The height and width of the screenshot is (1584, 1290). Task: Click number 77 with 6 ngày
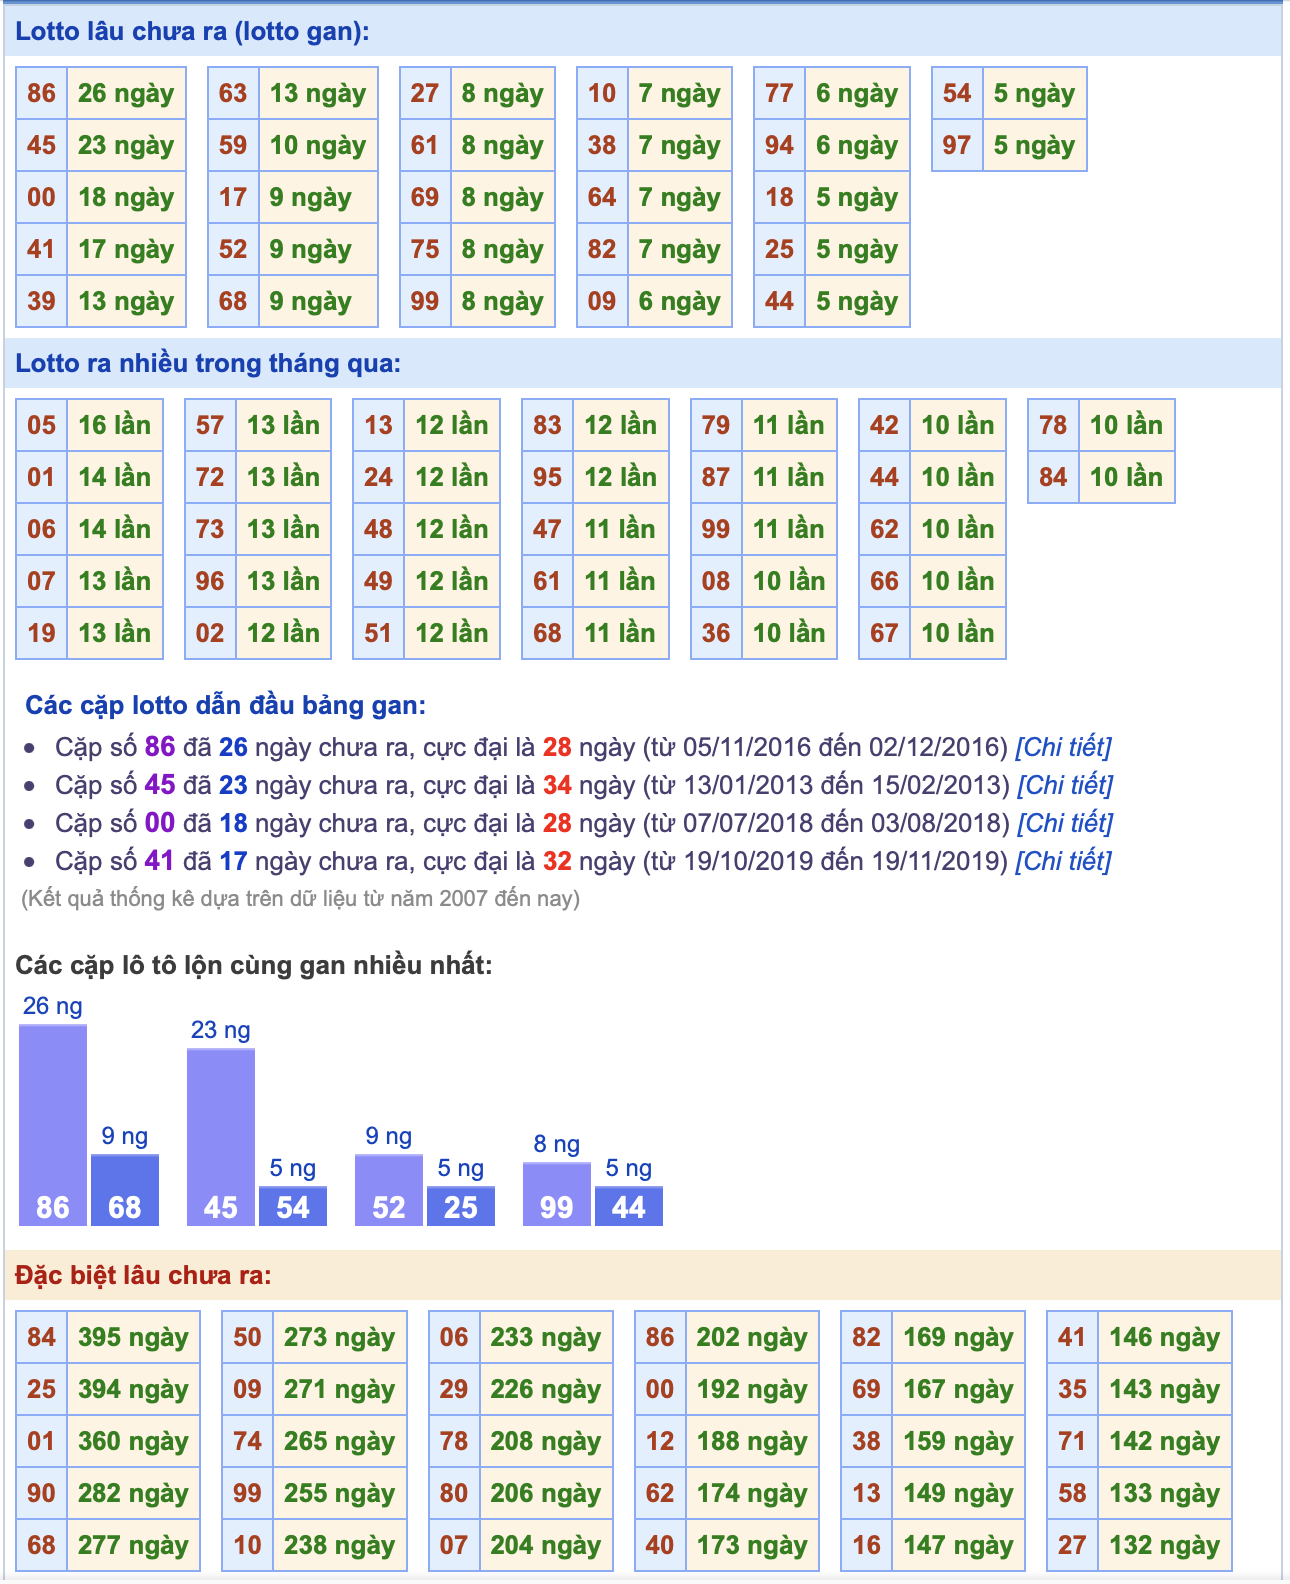[x=779, y=93]
